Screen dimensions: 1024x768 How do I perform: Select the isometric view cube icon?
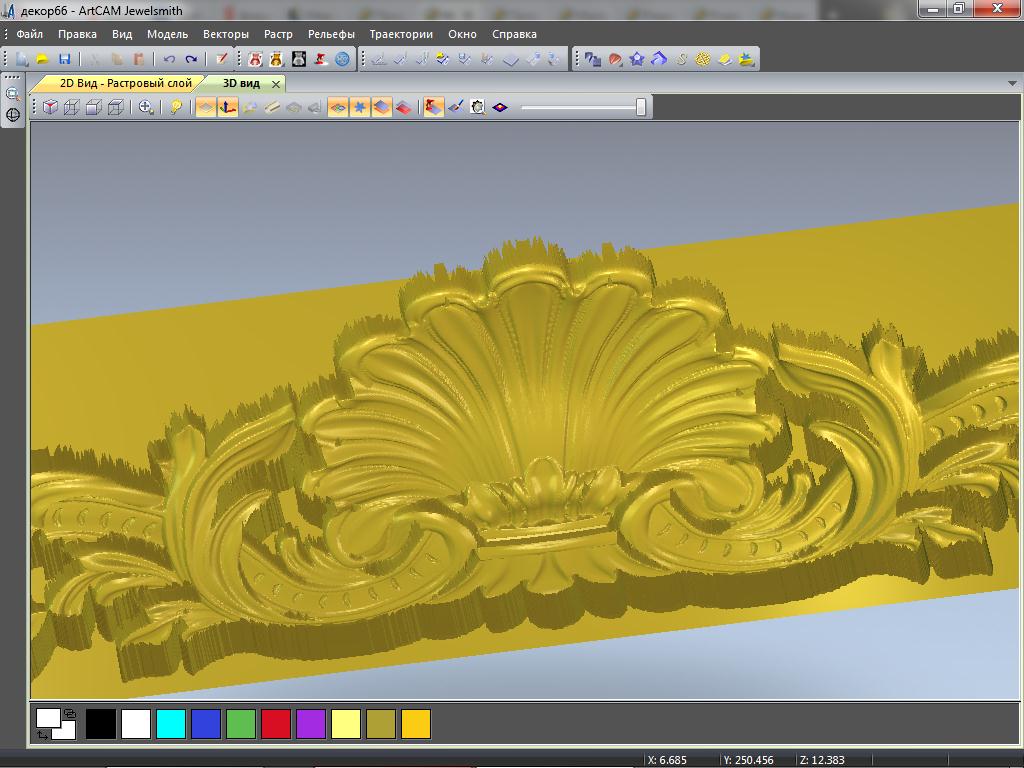click(50, 107)
